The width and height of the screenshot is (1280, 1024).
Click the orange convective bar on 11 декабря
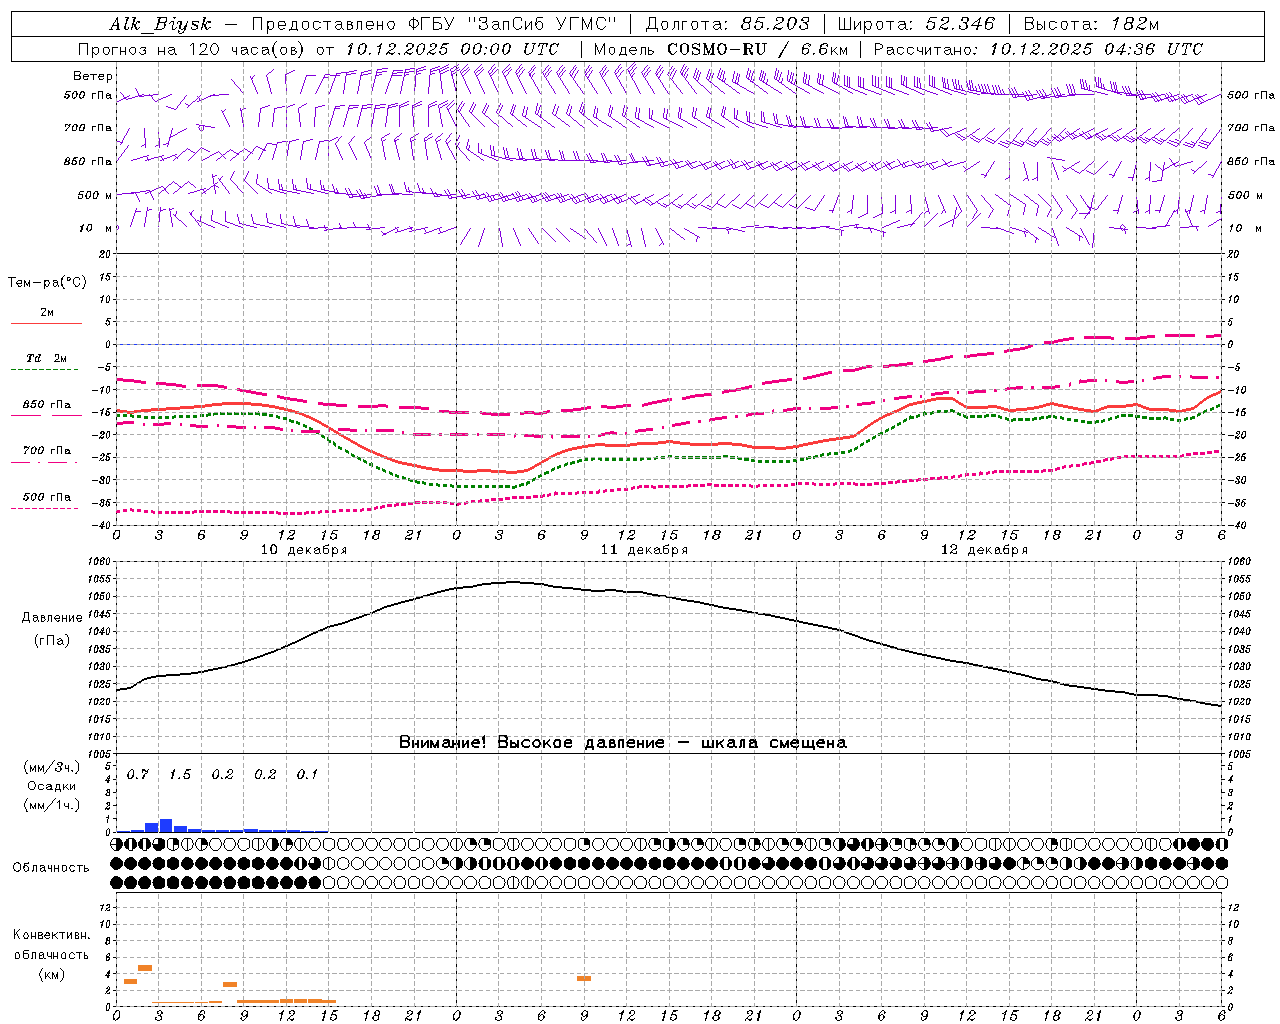[x=584, y=978]
